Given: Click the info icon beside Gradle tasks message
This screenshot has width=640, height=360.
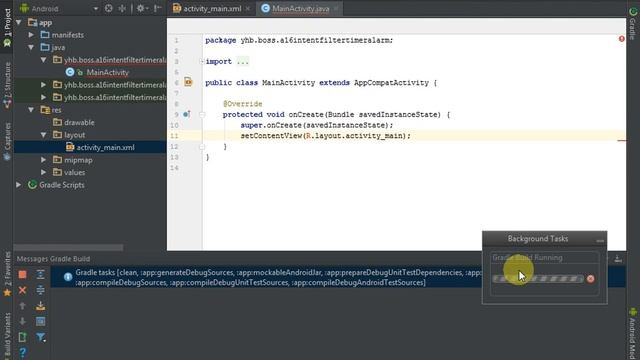Looking at the screenshot, I should (68, 277).
